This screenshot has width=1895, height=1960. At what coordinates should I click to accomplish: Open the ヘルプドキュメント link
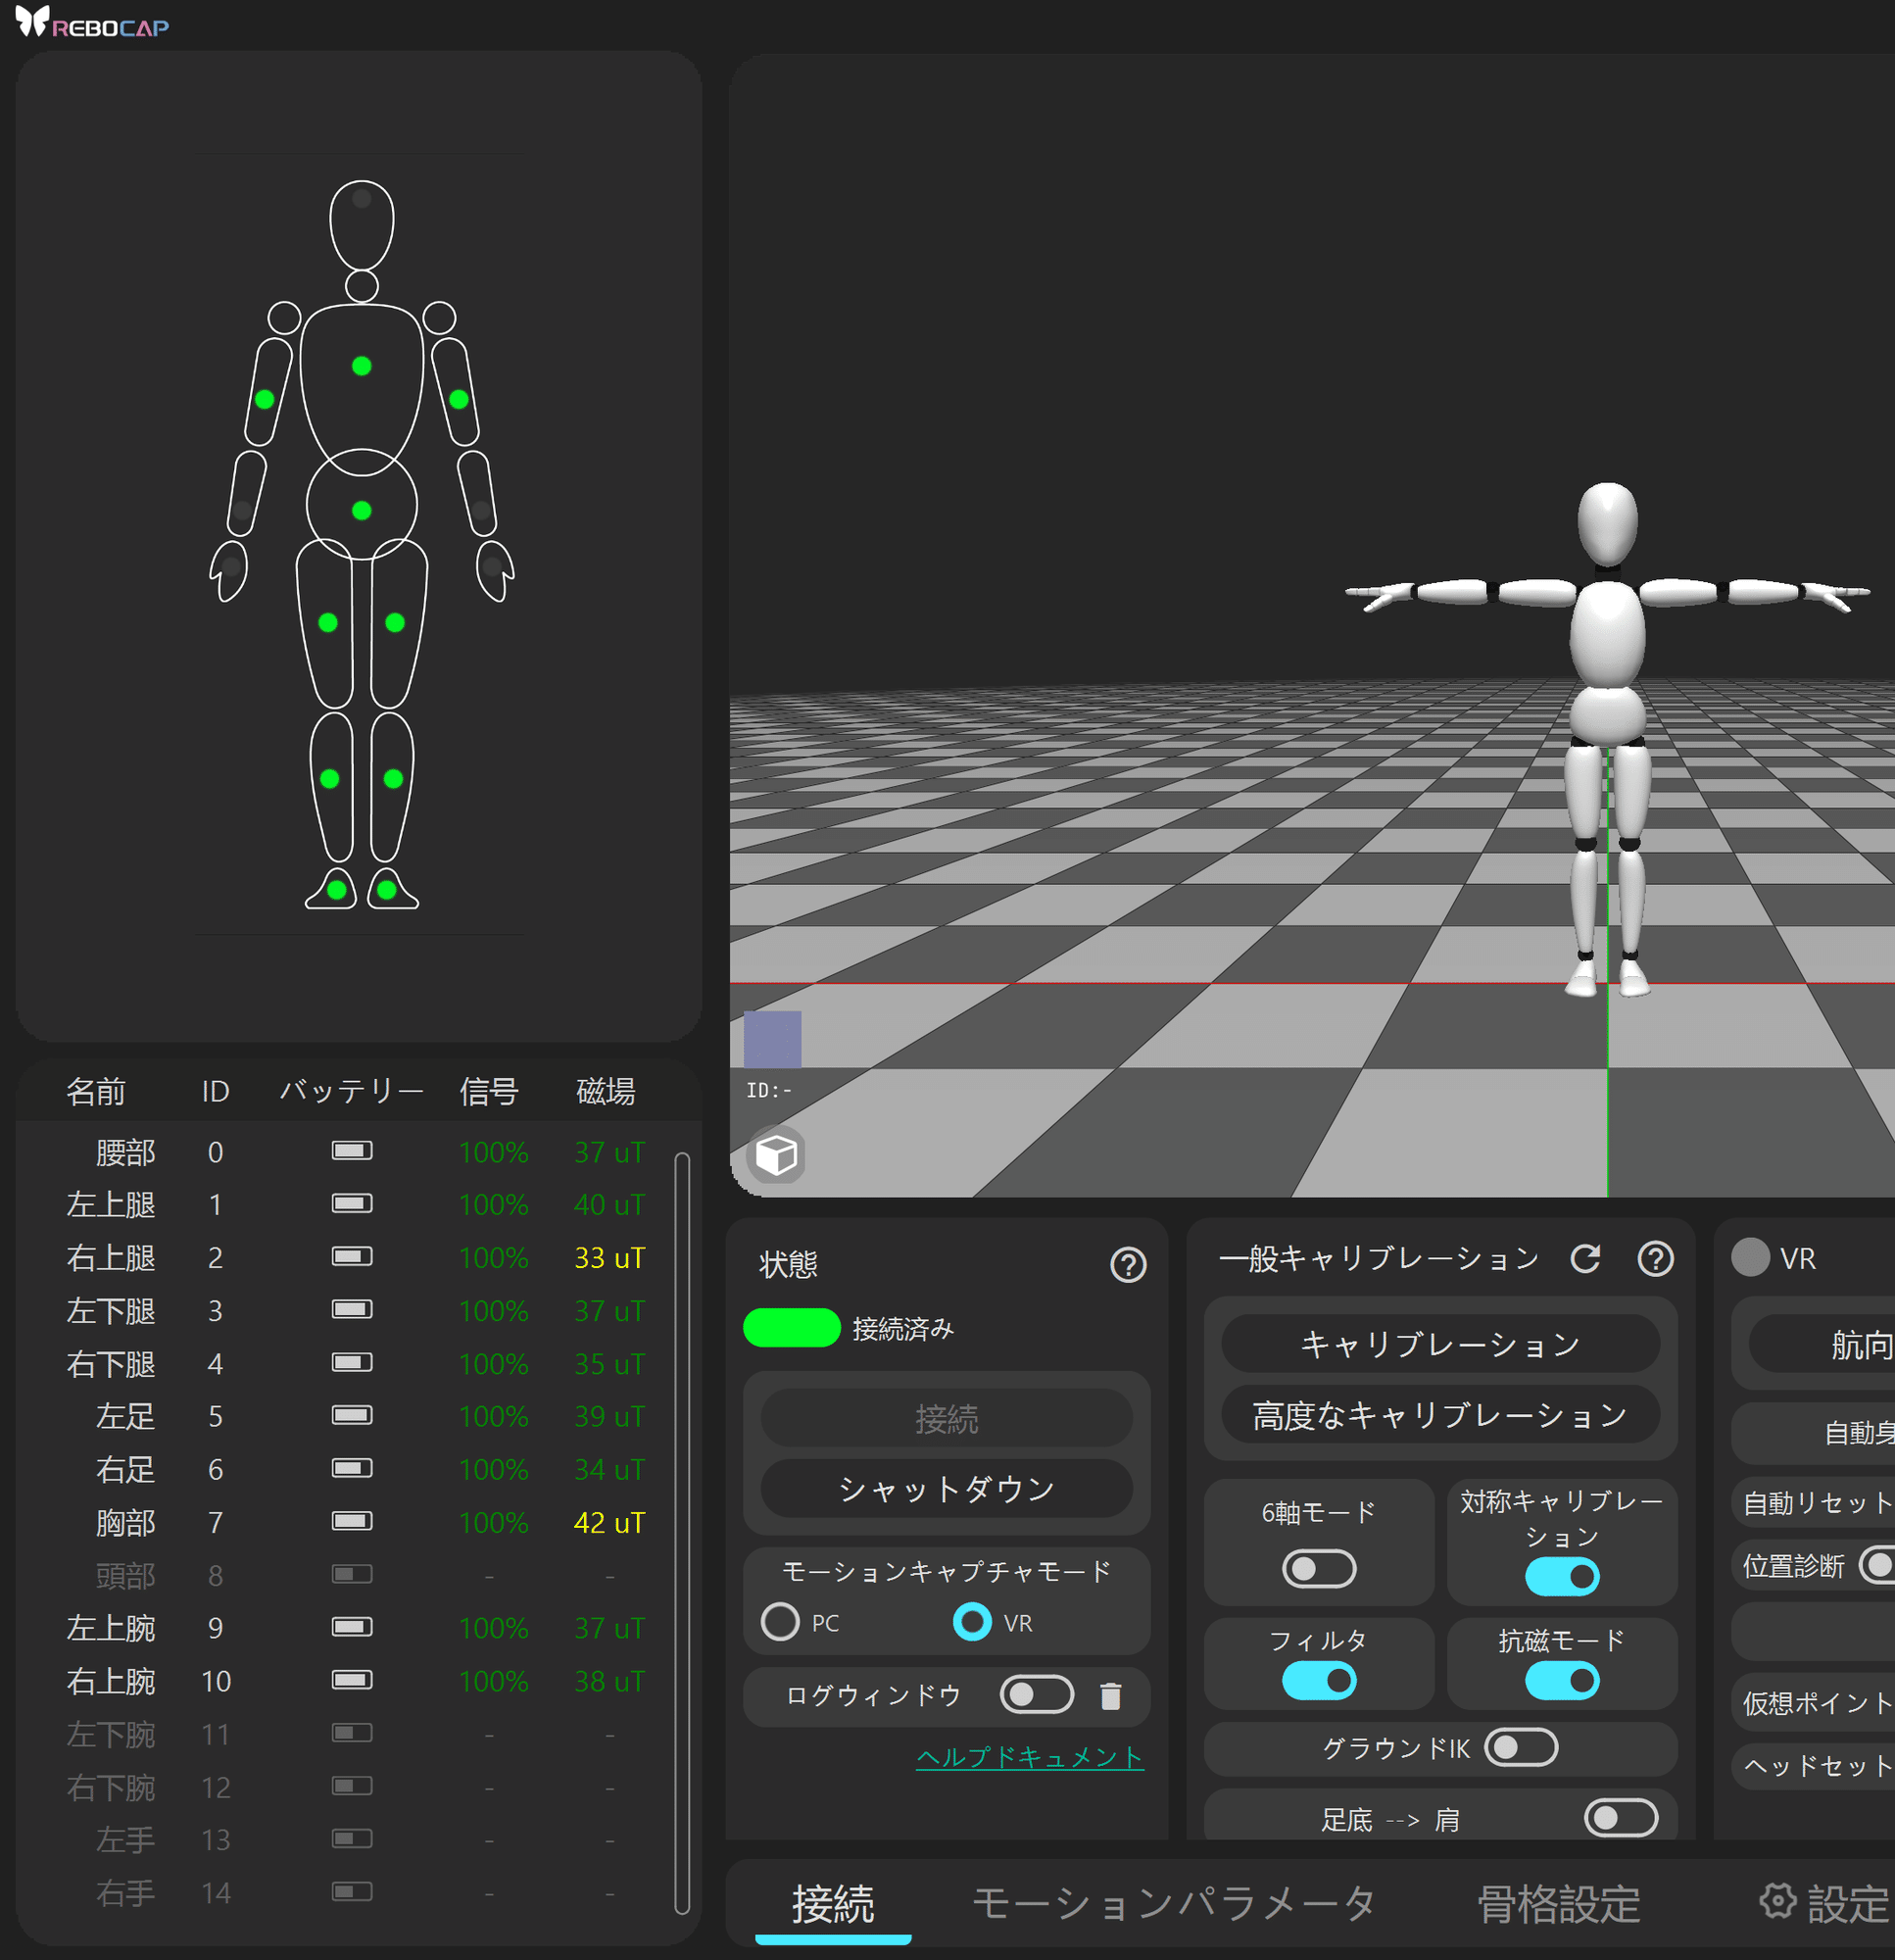[1029, 1758]
